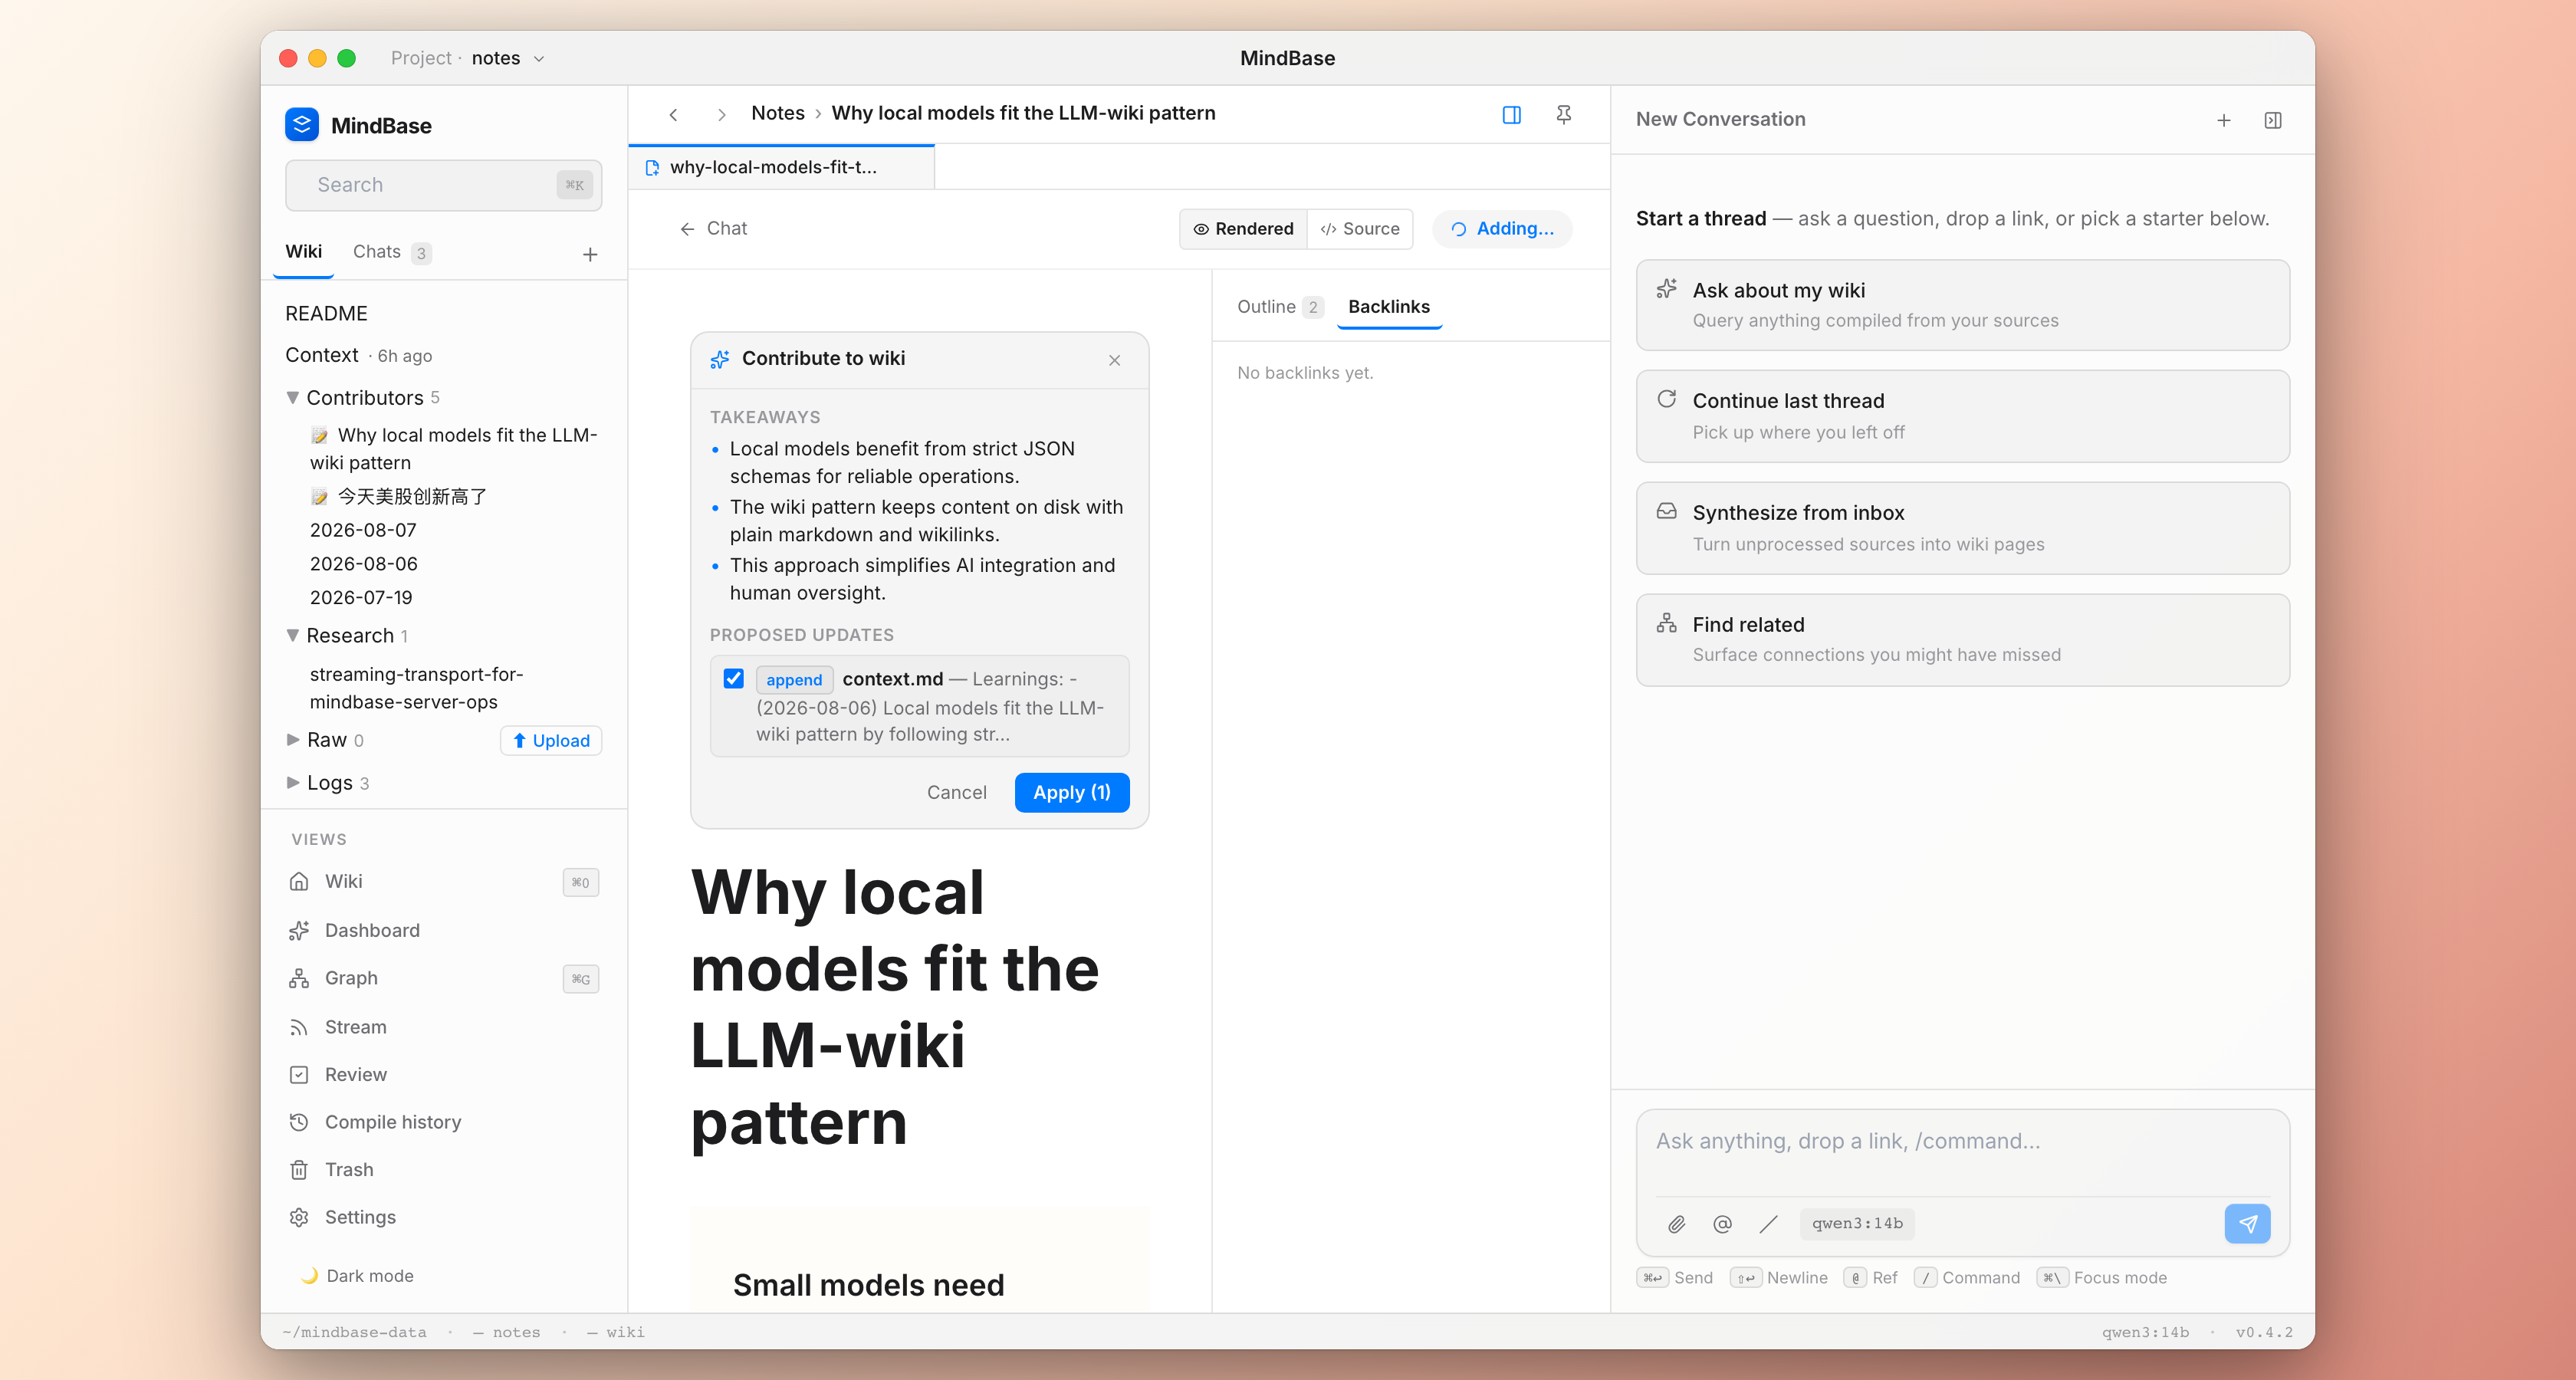
Task: Open the Dashboard view
Action: 445,931
